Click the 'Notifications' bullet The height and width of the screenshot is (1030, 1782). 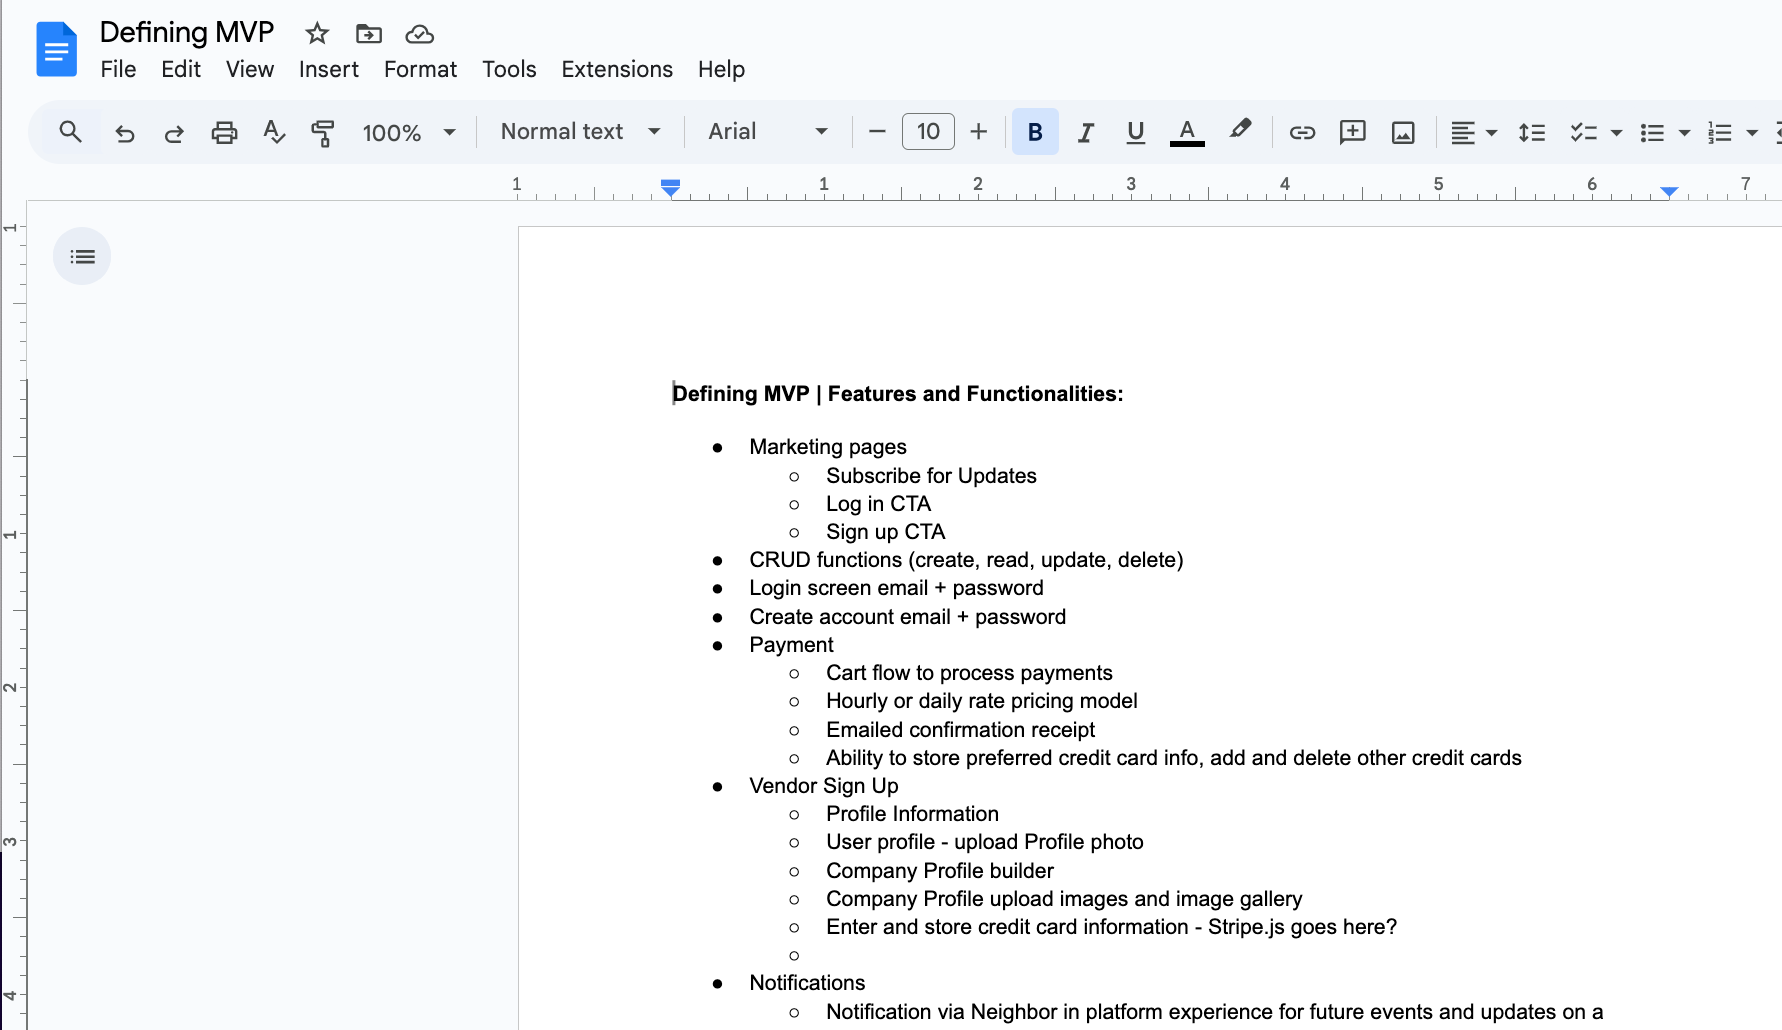point(807,983)
